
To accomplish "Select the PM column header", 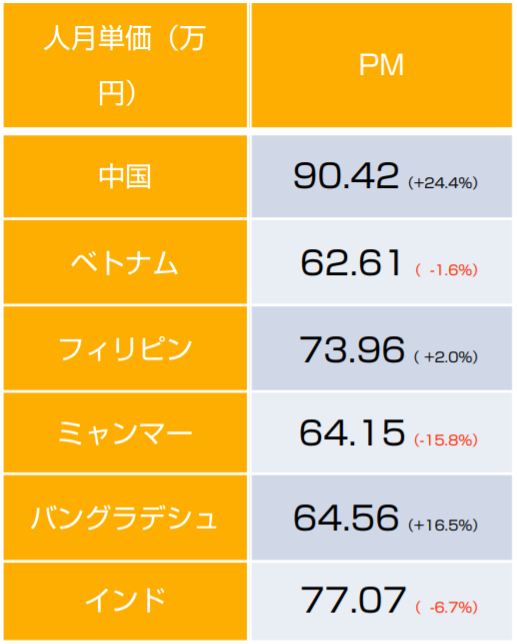I will pyautogui.click(x=381, y=65).
